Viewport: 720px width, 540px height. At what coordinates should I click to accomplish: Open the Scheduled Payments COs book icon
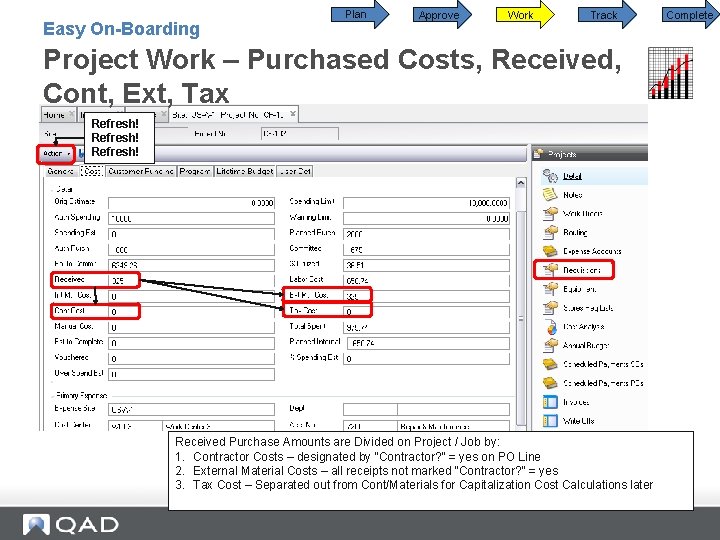click(550, 364)
